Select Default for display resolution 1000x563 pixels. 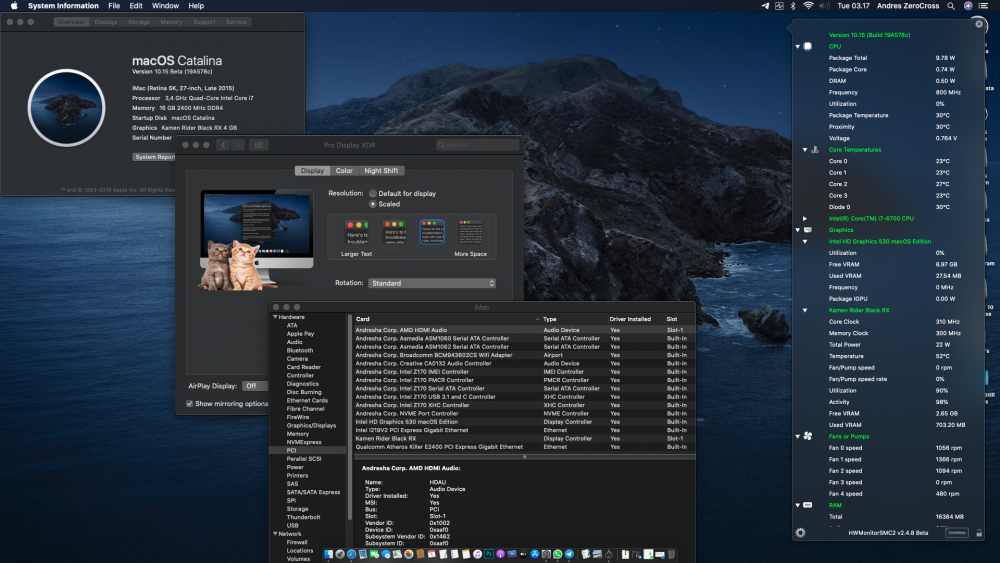[x=373, y=193]
